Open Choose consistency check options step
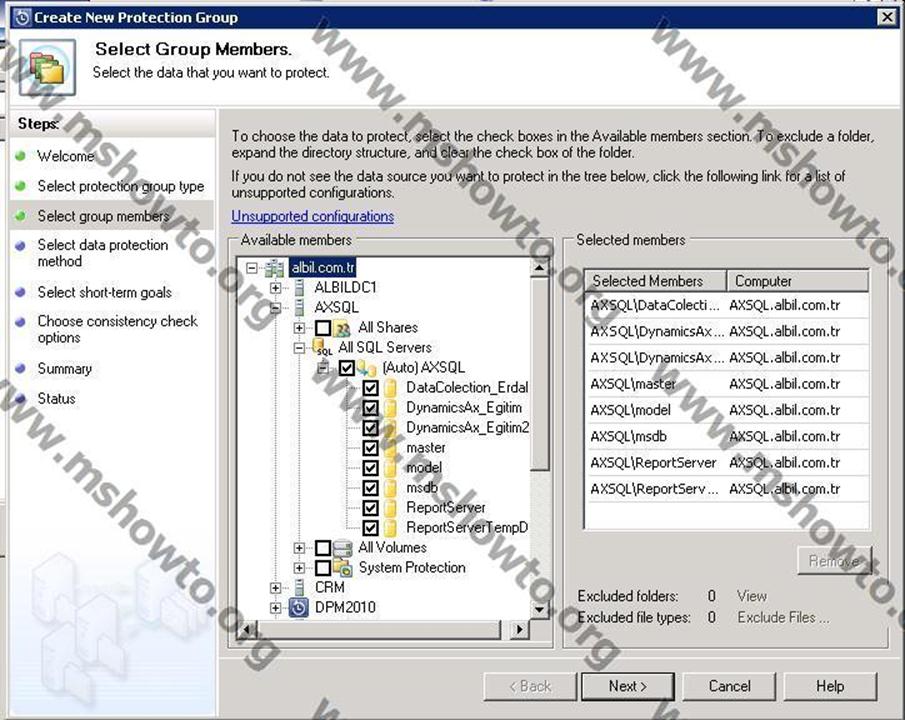905x720 pixels. point(117,329)
